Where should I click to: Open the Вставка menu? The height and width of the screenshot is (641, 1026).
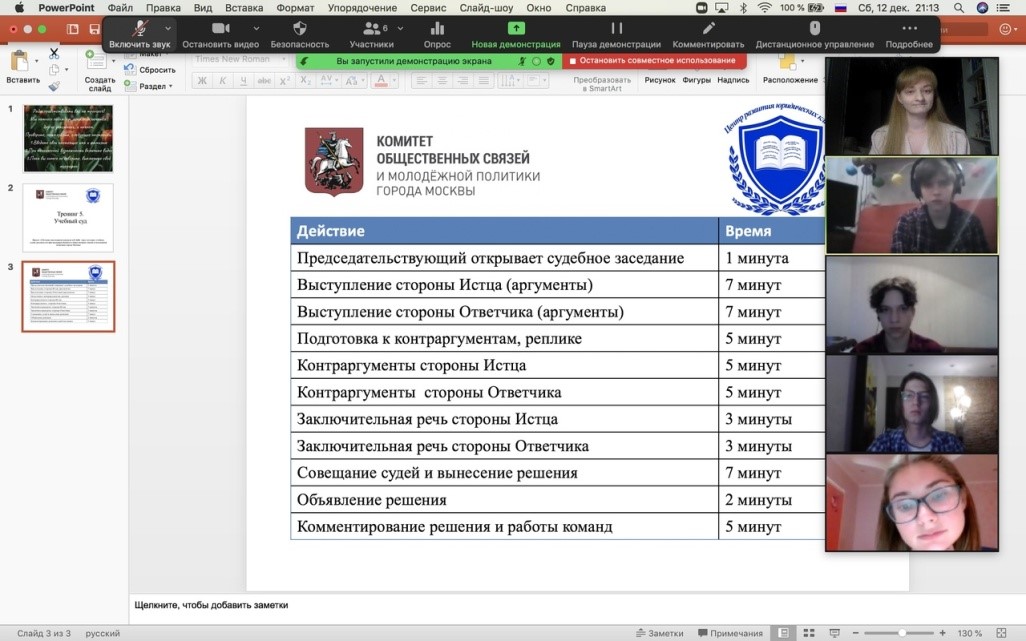pyautogui.click(x=244, y=8)
